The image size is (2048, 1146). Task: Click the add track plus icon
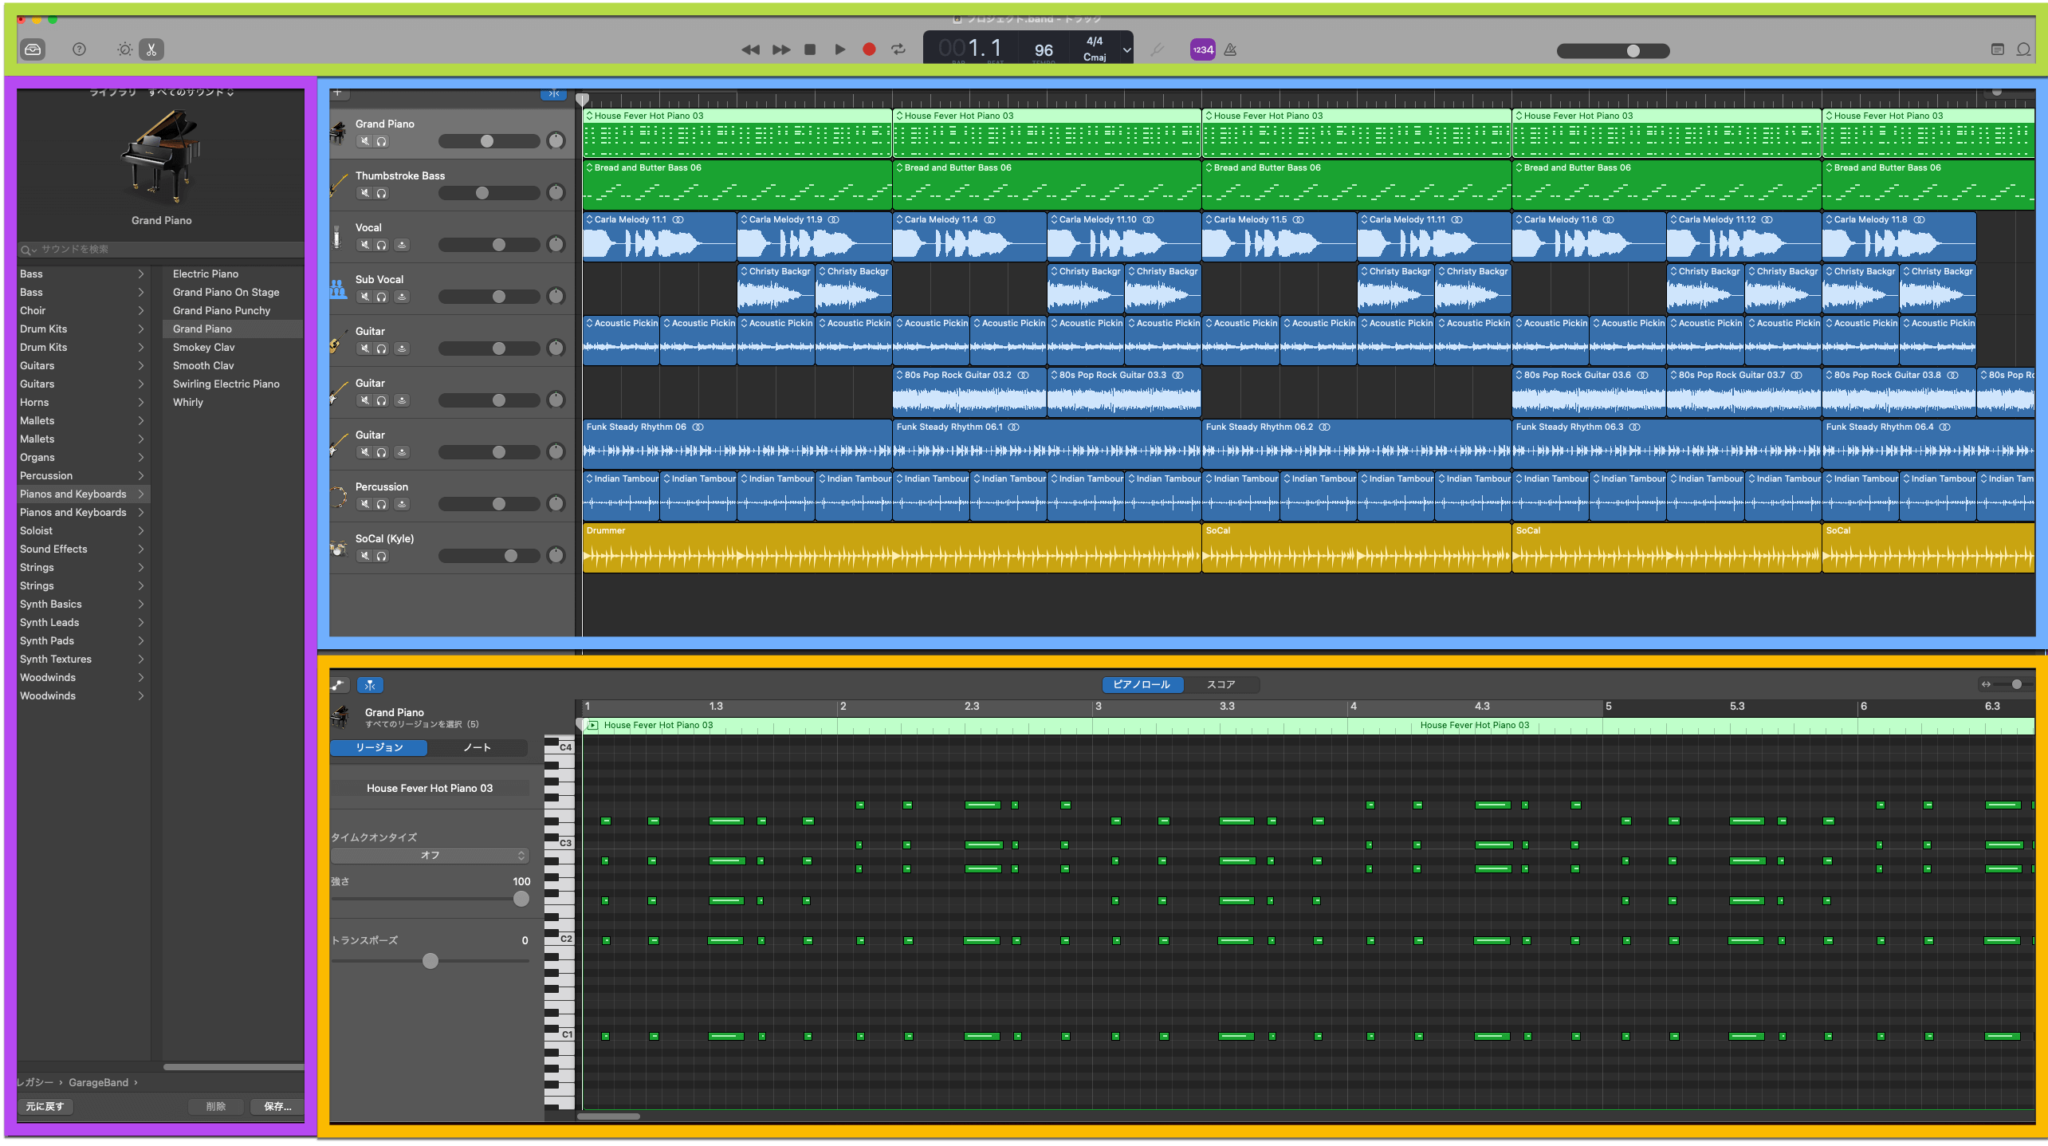[339, 93]
